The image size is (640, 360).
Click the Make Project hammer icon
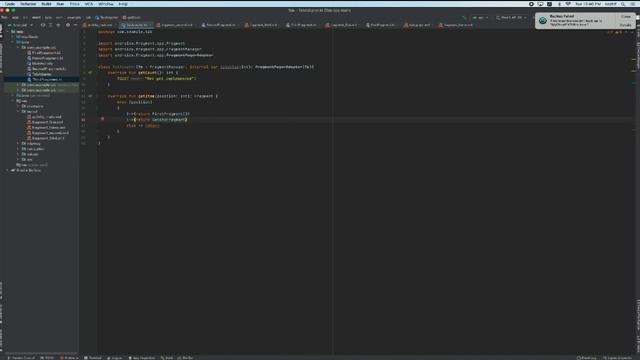tap(464, 18)
